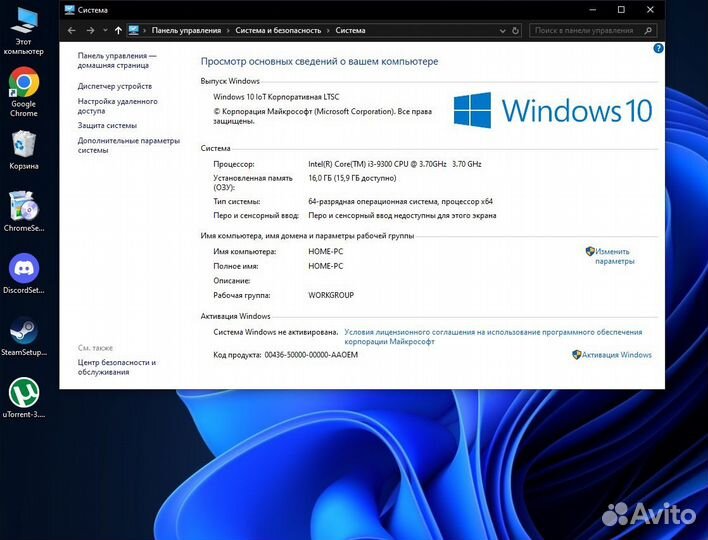Screen dimensions: 708x540
Task: Launch Google Chrome from the desktop
Action: pos(23,92)
